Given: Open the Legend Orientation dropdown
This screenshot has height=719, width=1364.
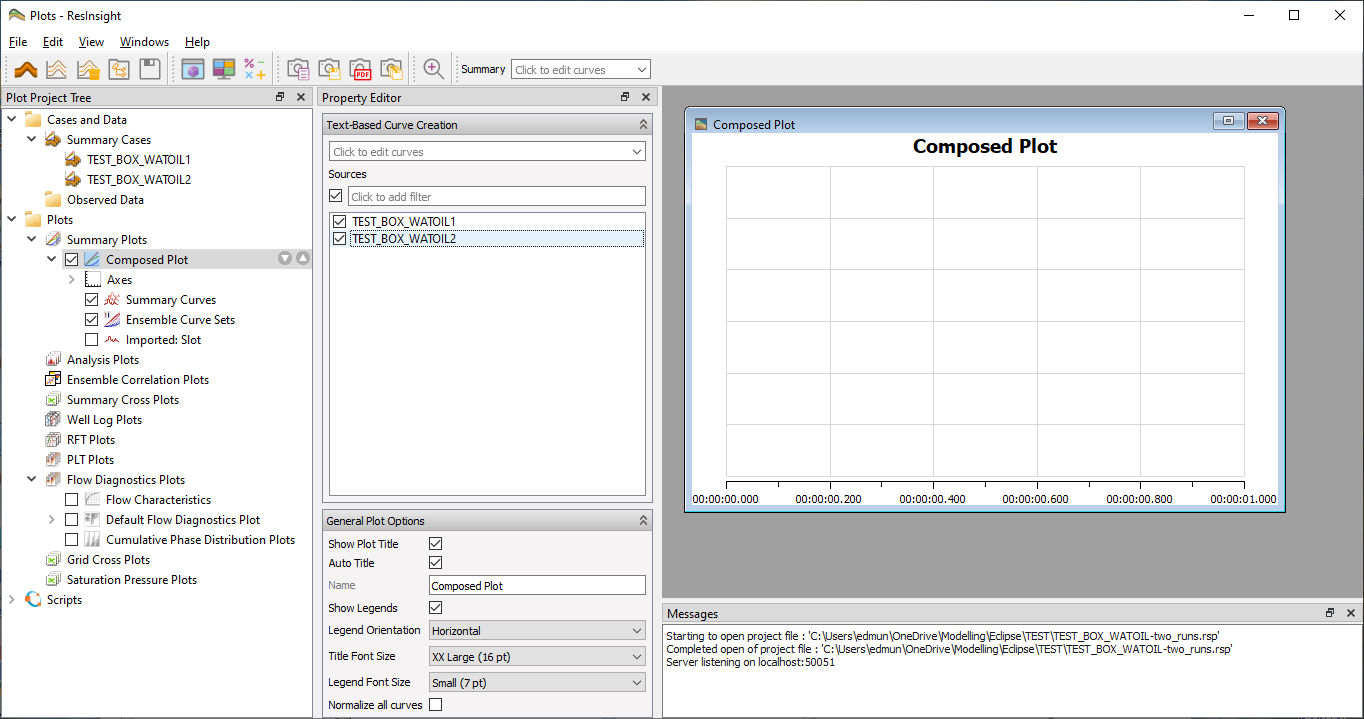Looking at the screenshot, I should point(537,631).
